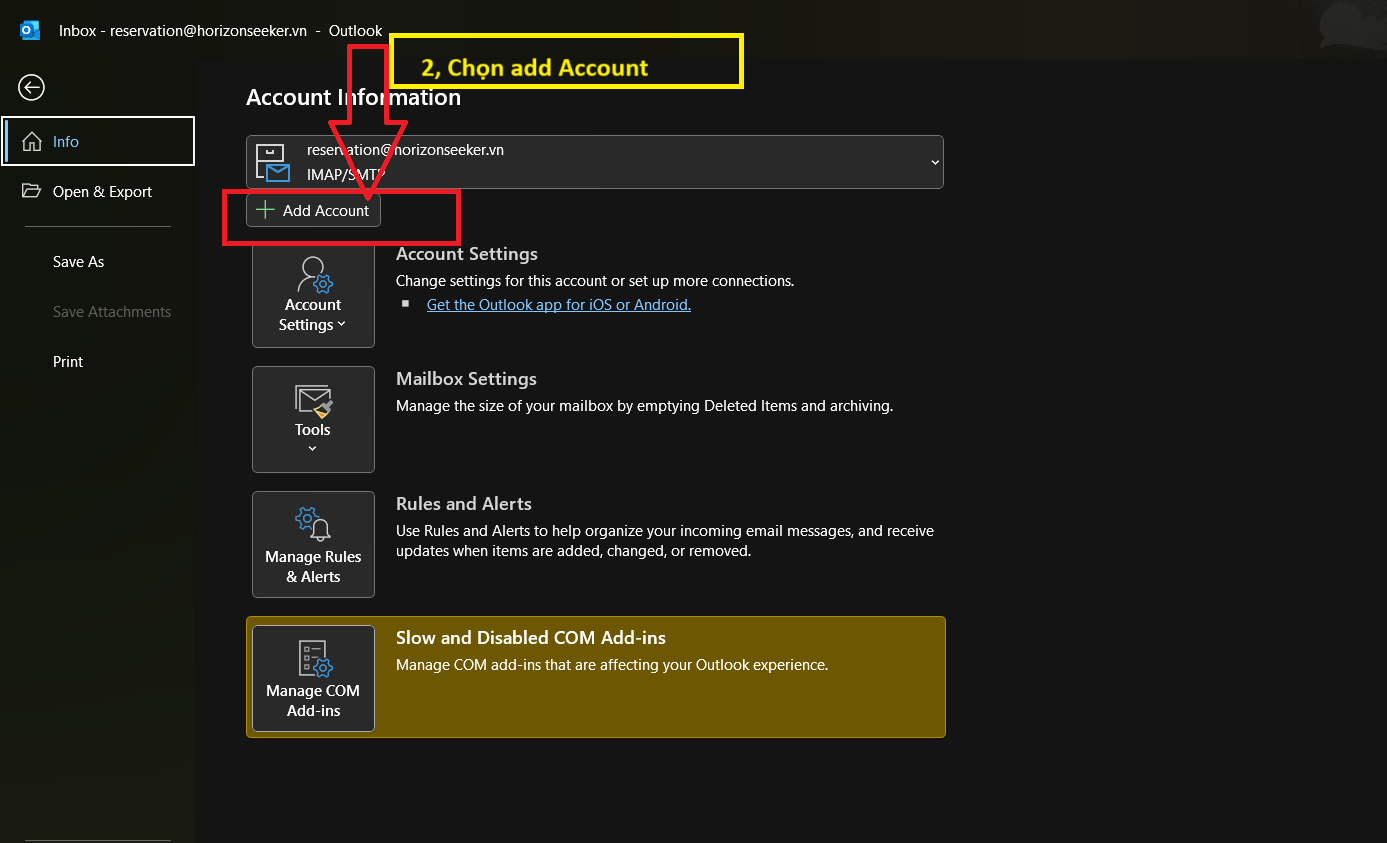This screenshot has height=843, width=1387.
Task: Click the Add Account button
Action: 313,210
